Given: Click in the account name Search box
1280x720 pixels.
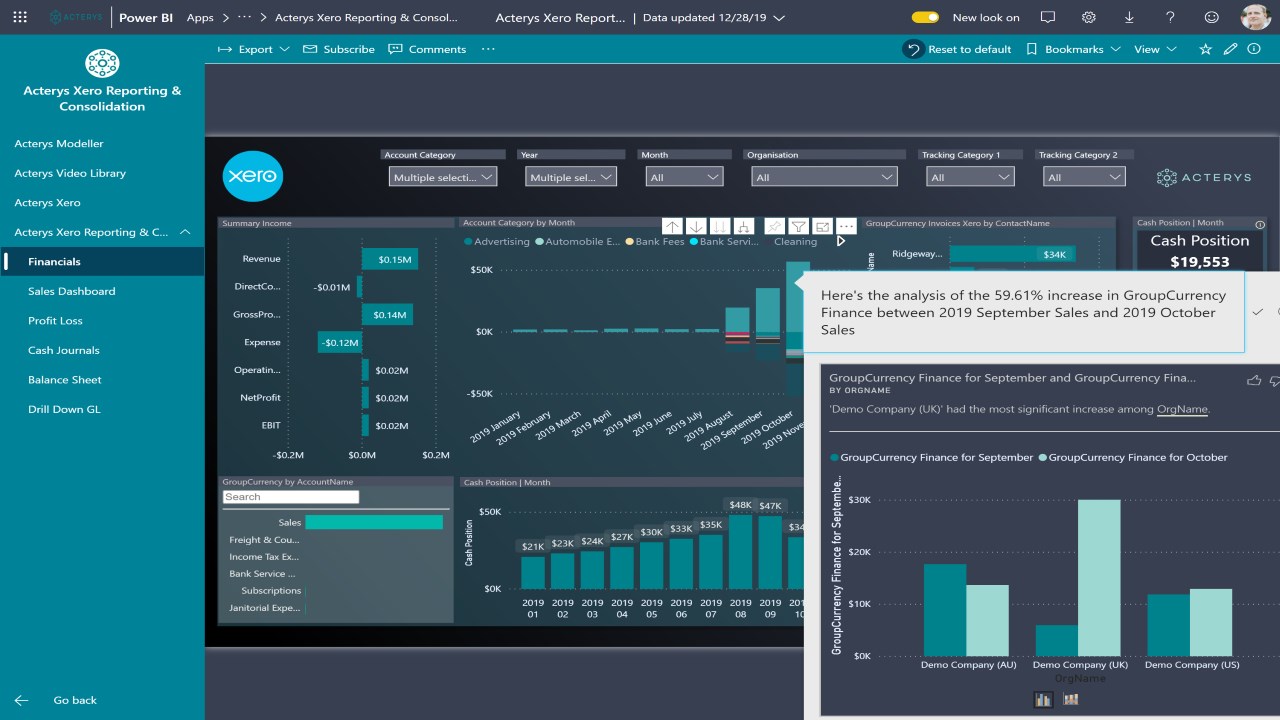Looking at the screenshot, I should pyautogui.click(x=290, y=497).
